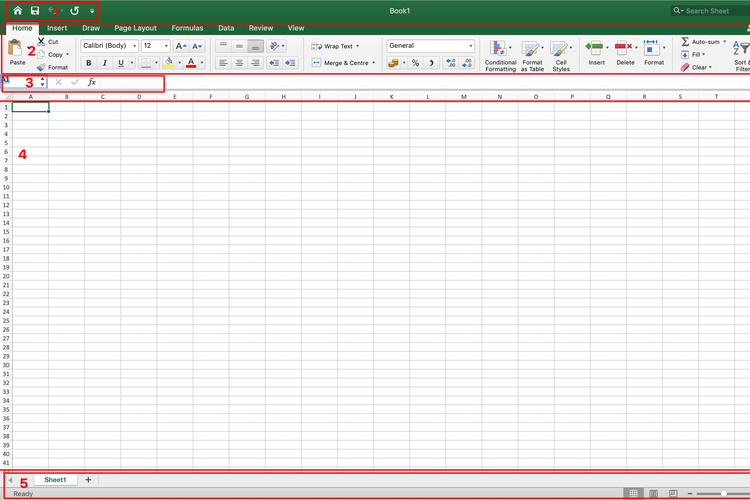Toggle Underline formatting

pos(121,63)
